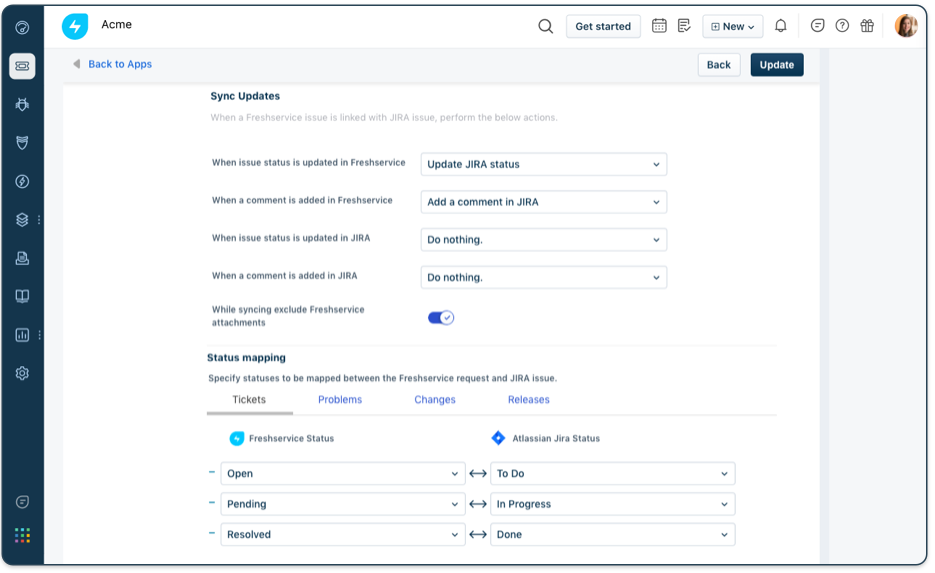Screen dimensions: 935x573
Task: Open the calendar icon in top bar
Action: (x=659, y=26)
